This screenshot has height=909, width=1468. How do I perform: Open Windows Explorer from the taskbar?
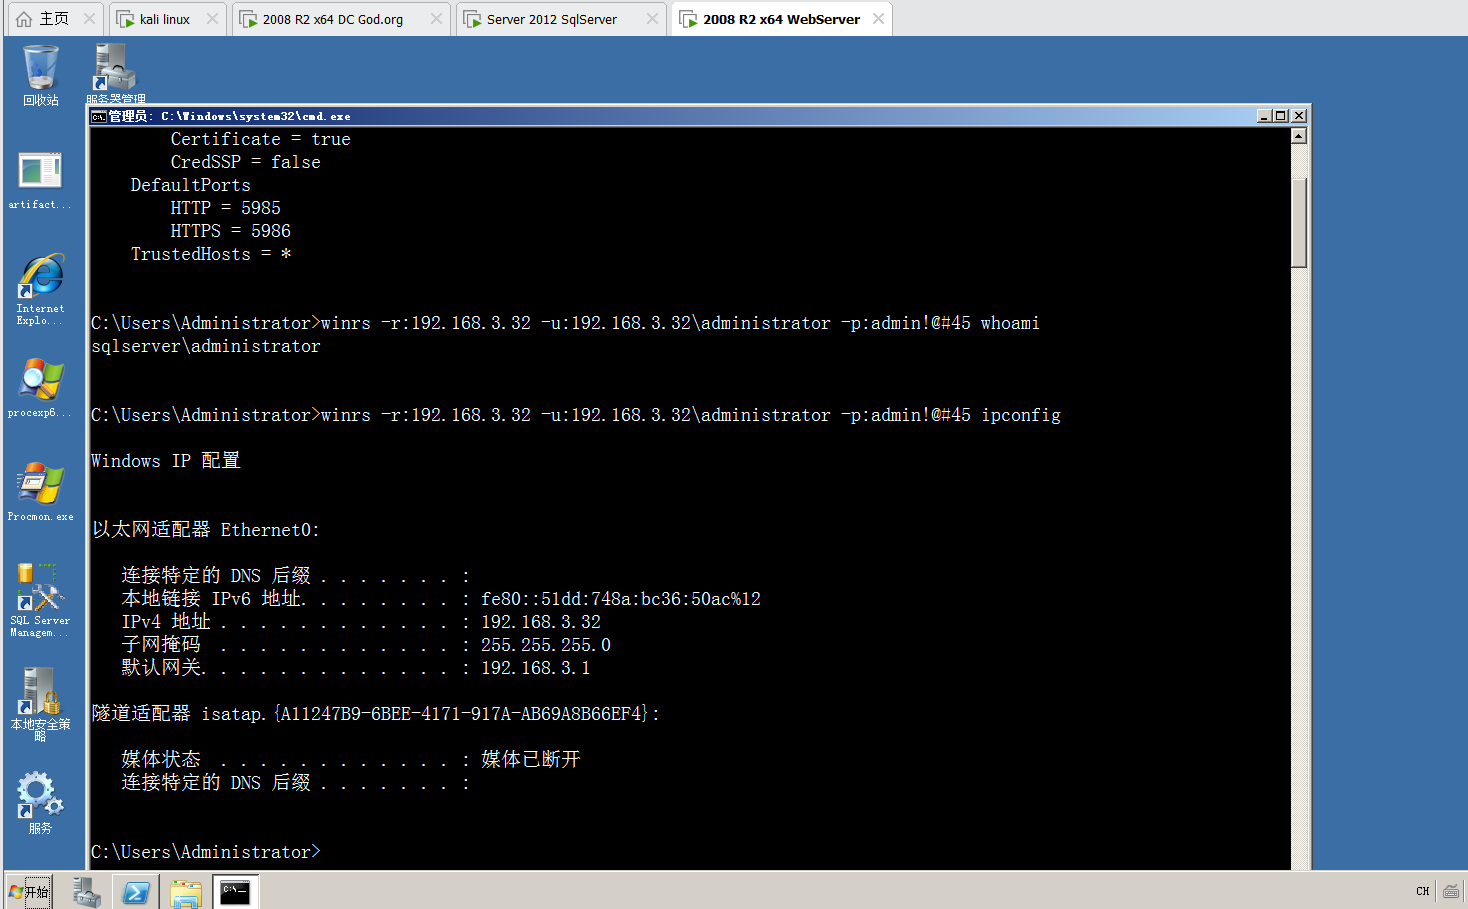pos(185,892)
